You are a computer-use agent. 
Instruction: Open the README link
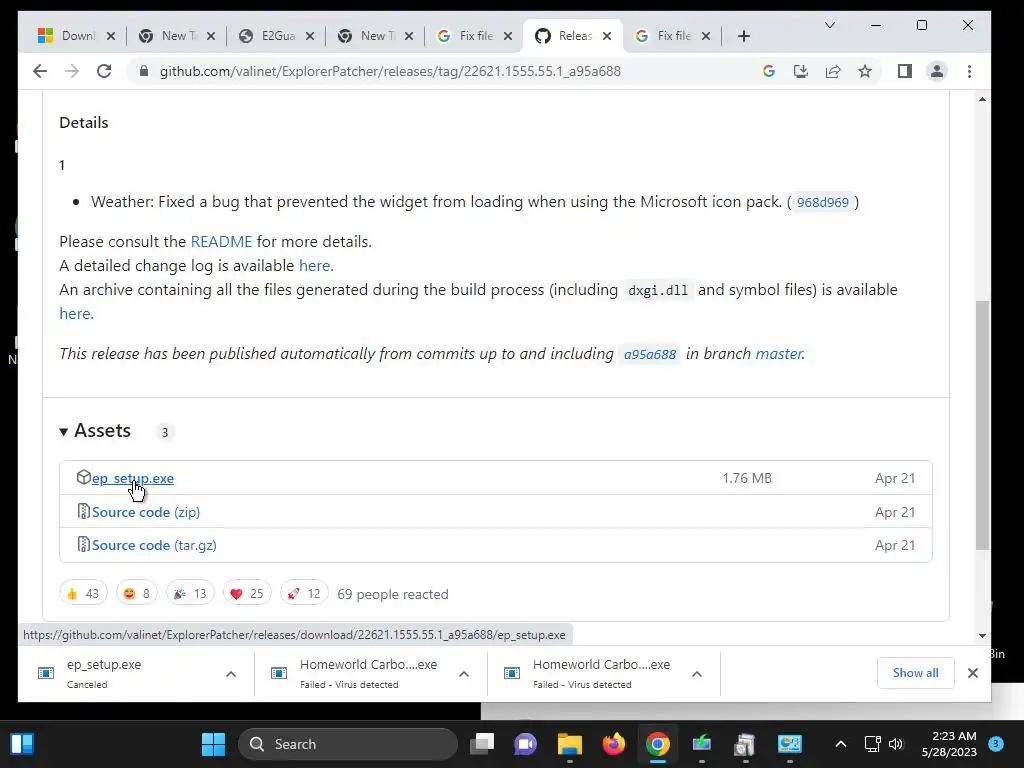point(221,242)
